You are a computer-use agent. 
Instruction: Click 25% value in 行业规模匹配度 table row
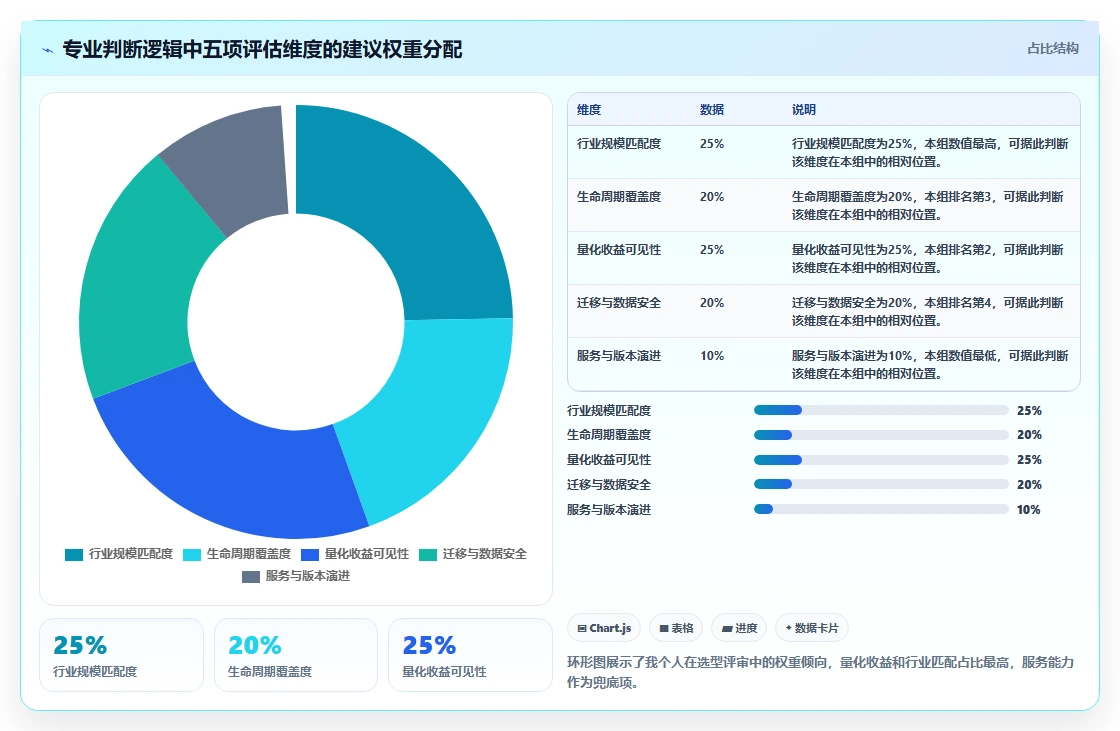click(x=711, y=144)
